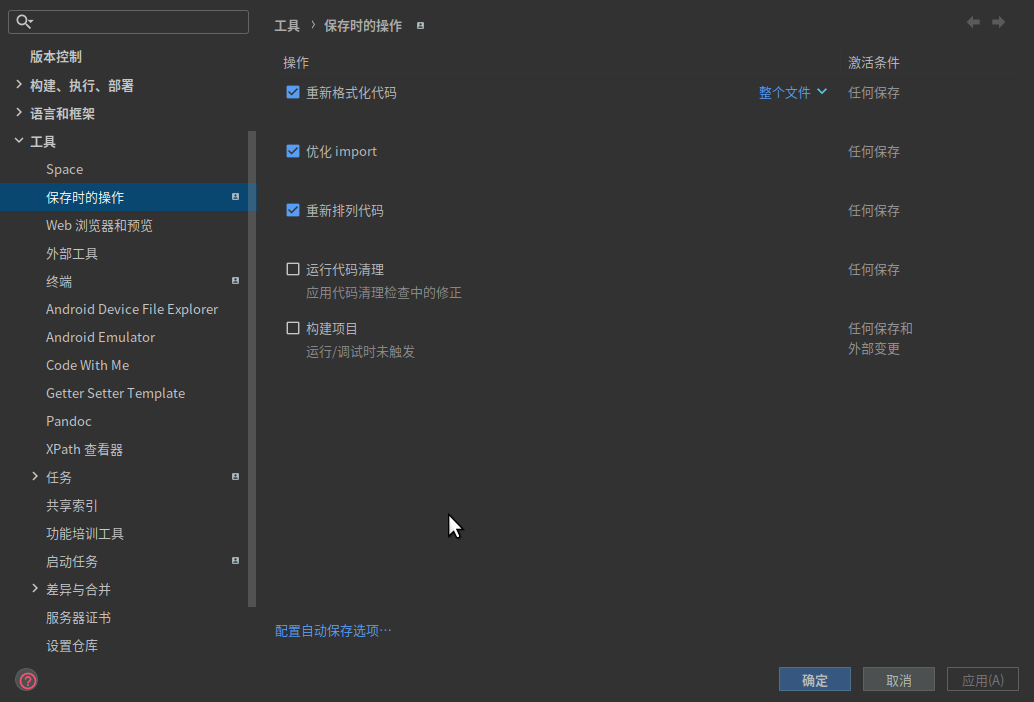Click project icon on 任务 row
Image resolution: width=1034 pixels, height=702 pixels.
pos(235,477)
